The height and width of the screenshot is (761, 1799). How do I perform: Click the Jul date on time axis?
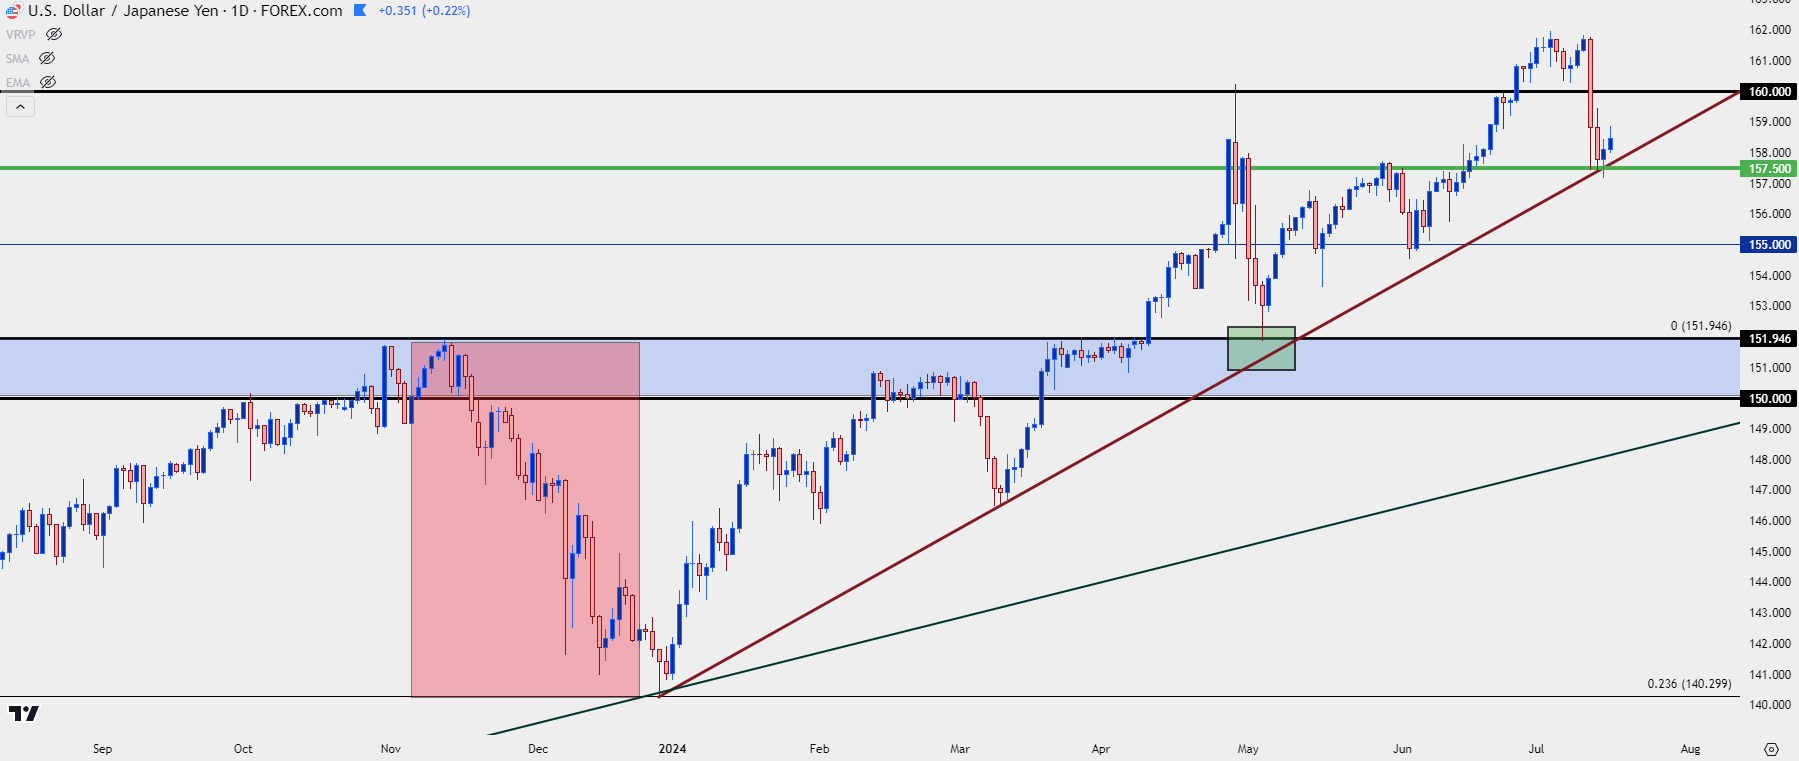coord(1536,748)
